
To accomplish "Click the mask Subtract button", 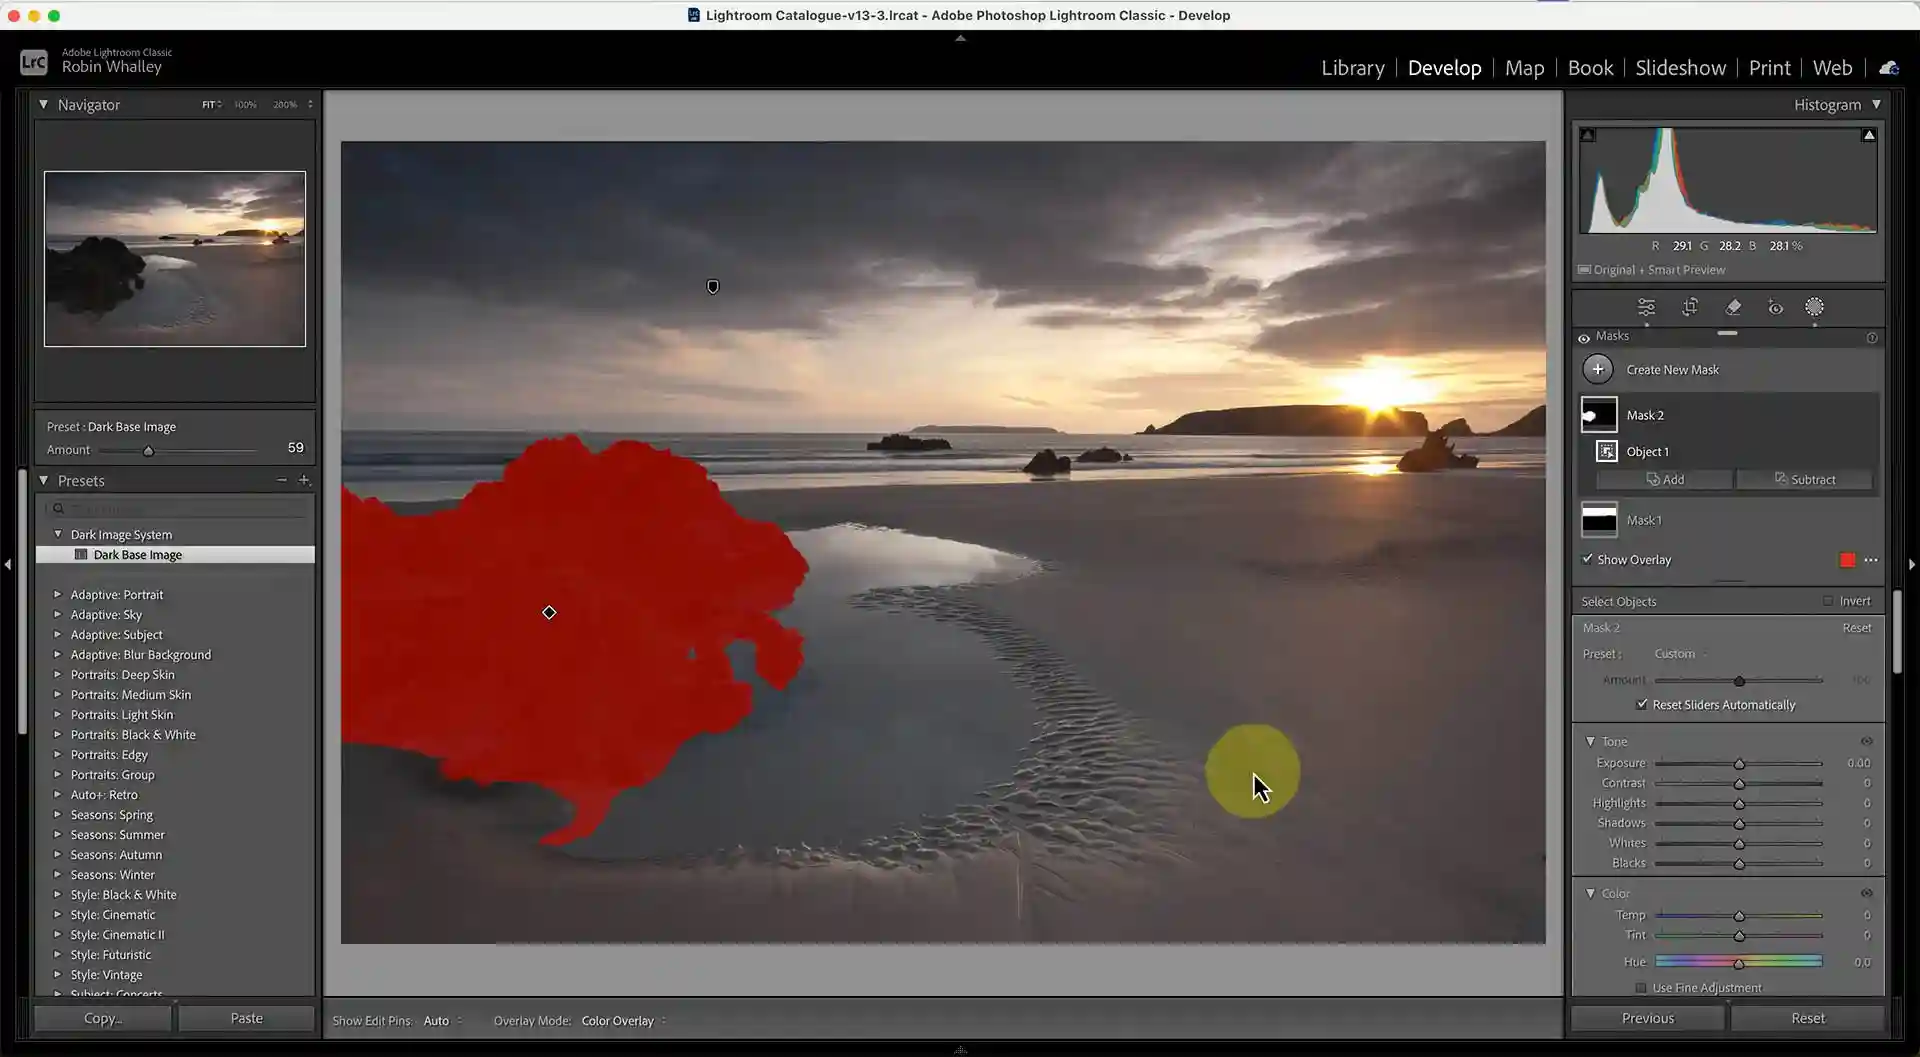I will point(1805,480).
